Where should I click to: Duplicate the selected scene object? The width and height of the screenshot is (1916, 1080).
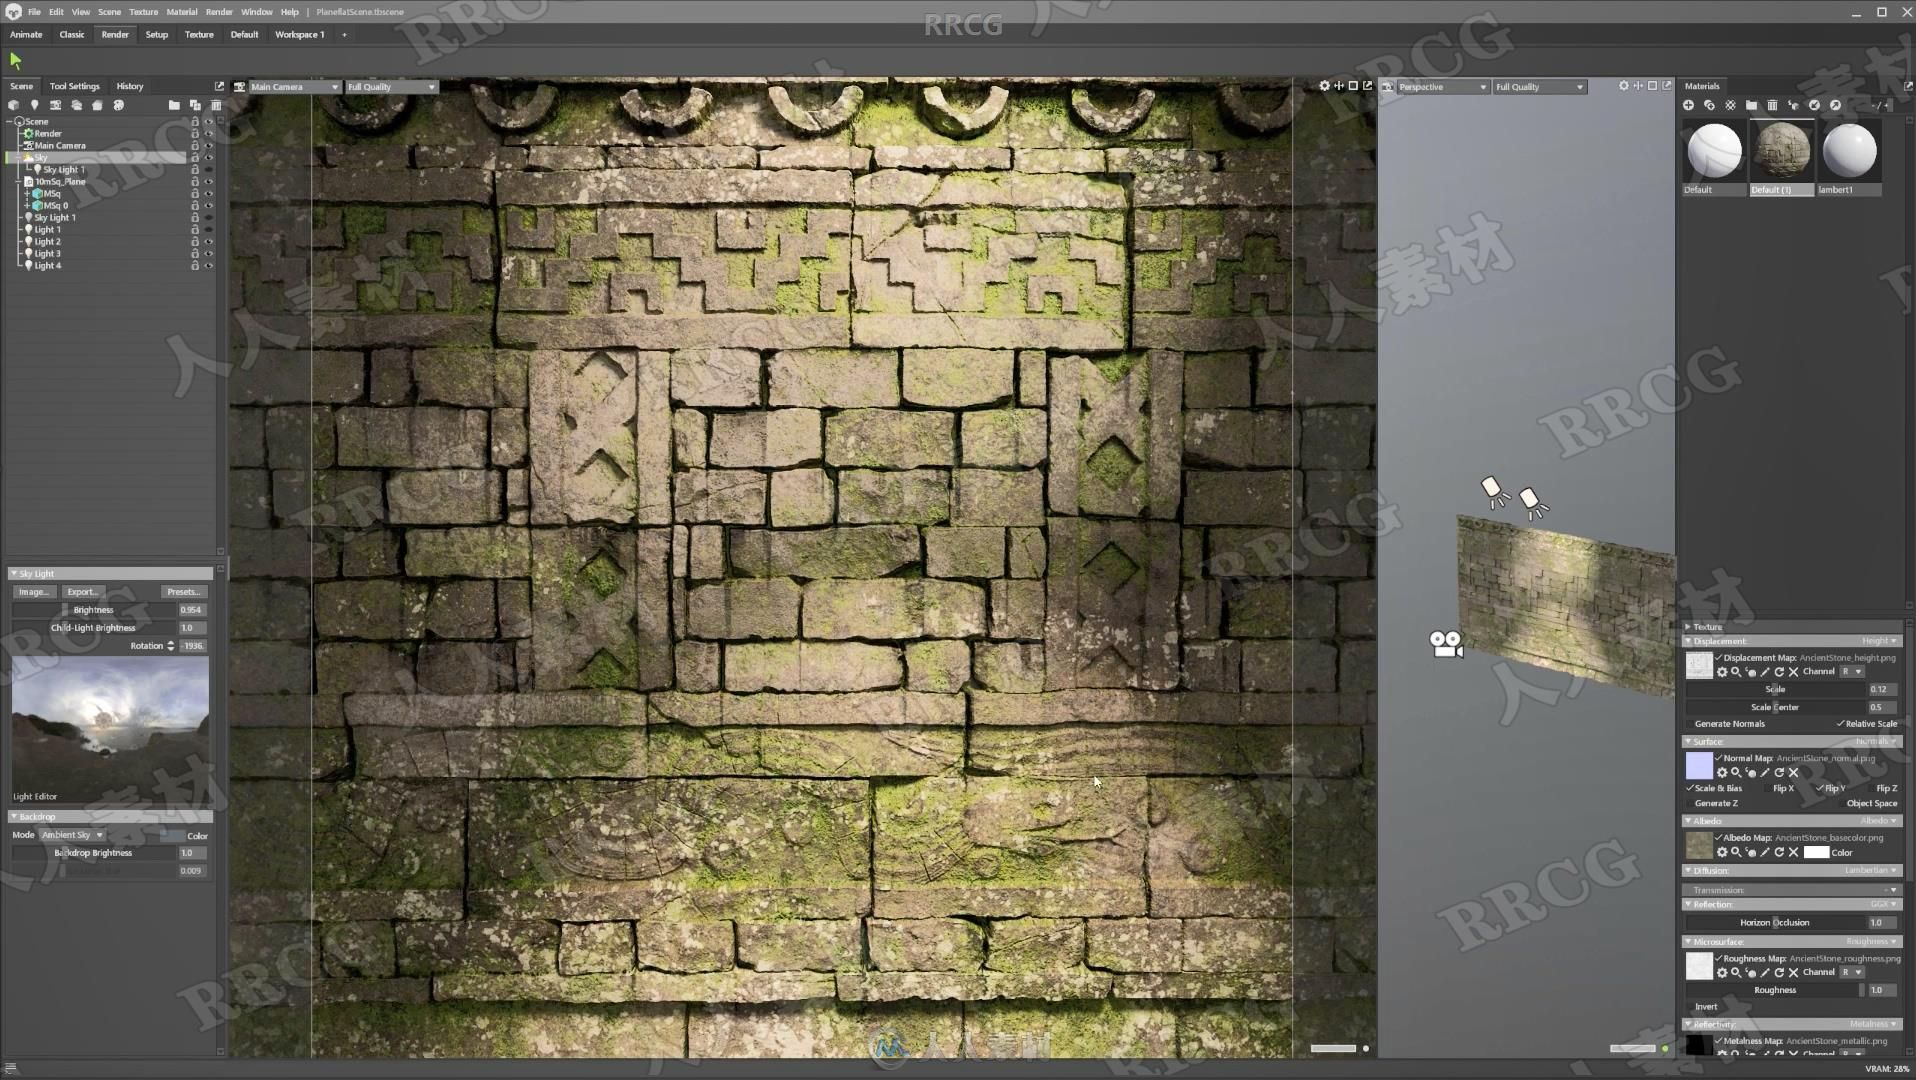coord(195,105)
